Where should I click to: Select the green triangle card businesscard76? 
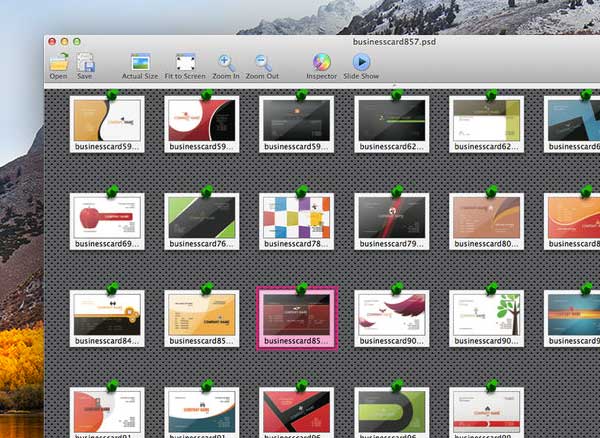(x=202, y=221)
